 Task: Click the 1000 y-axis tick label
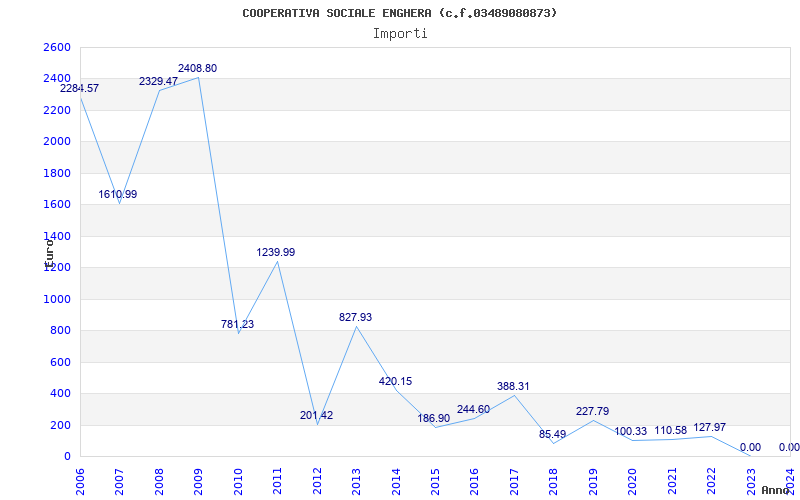pos(57,299)
